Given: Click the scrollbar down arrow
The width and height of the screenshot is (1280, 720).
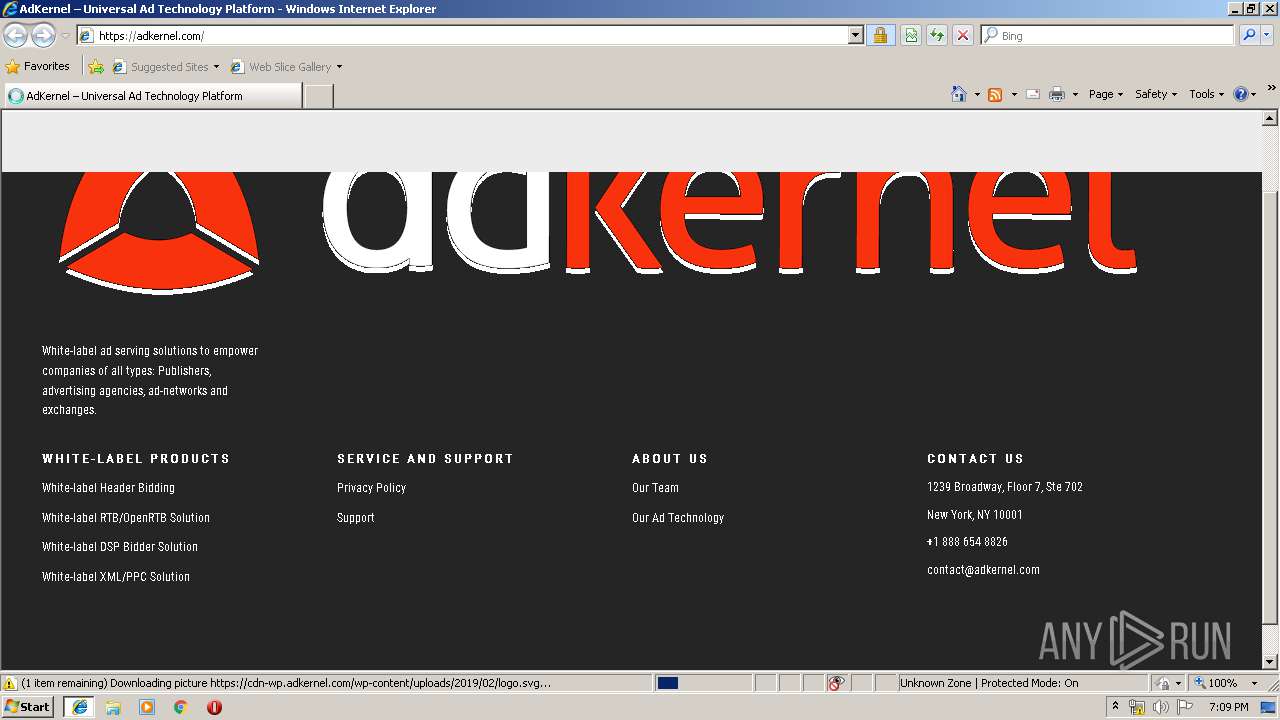Looking at the screenshot, I should (1270, 661).
